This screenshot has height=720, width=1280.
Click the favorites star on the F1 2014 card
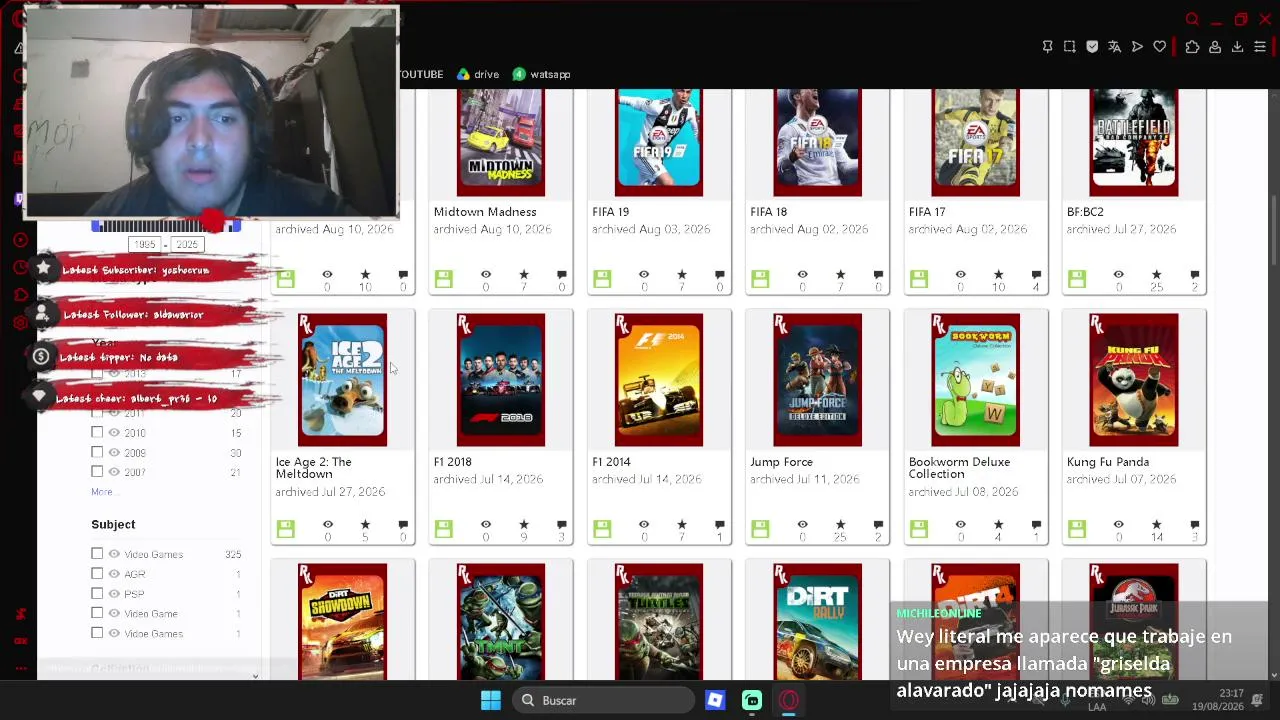[x=682, y=525]
